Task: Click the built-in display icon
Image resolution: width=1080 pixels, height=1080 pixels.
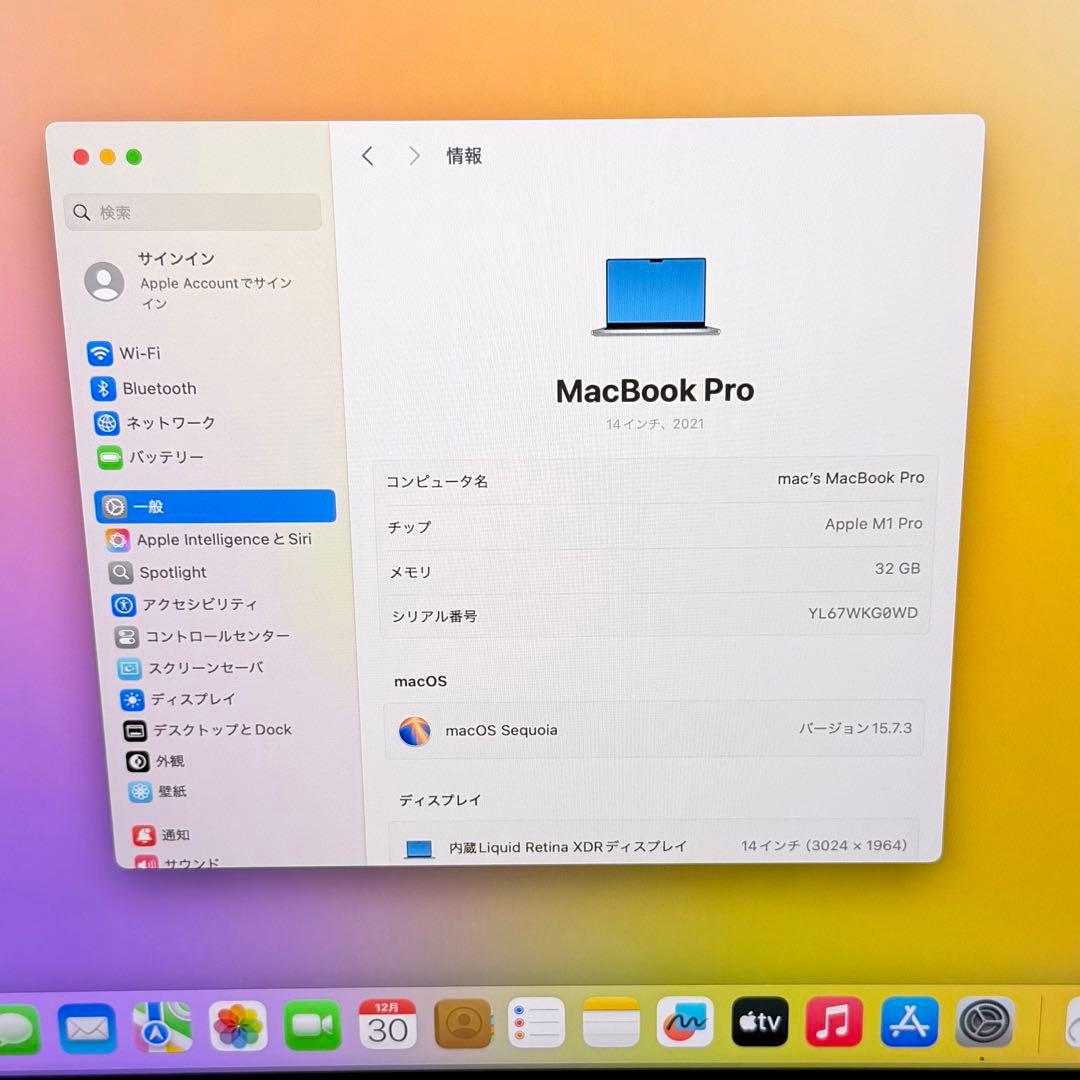Action: click(419, 849)
